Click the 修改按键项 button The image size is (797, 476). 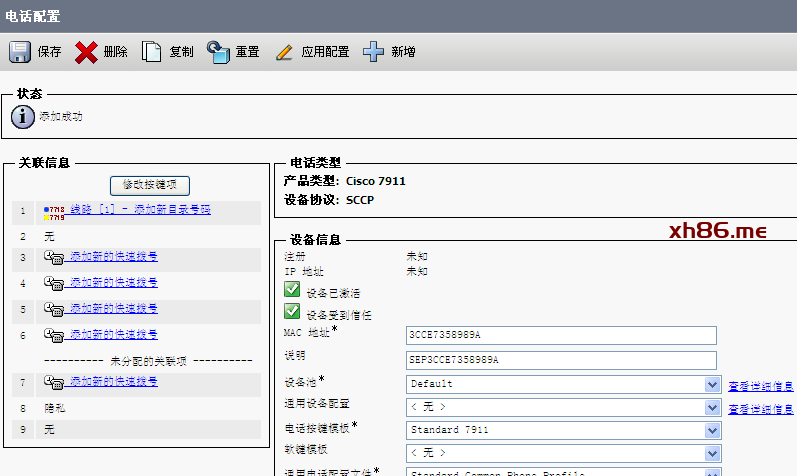tap(149, 185)
